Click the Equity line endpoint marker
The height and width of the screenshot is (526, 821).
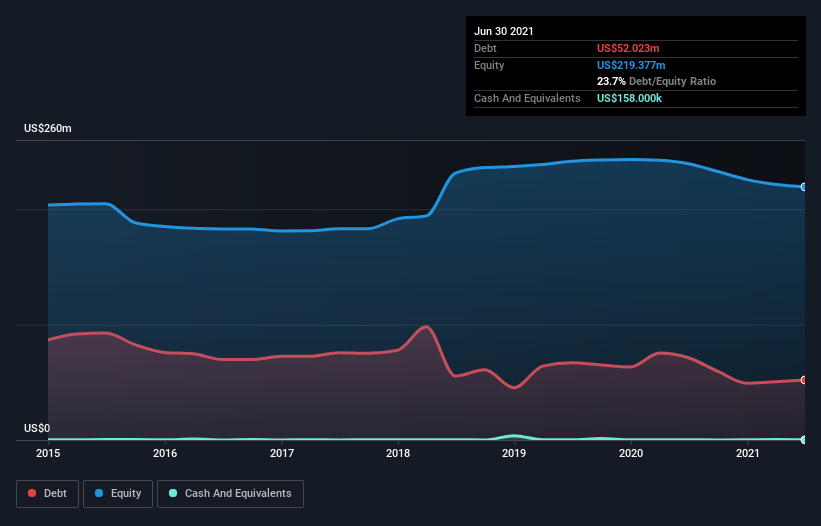pos(804,187)
